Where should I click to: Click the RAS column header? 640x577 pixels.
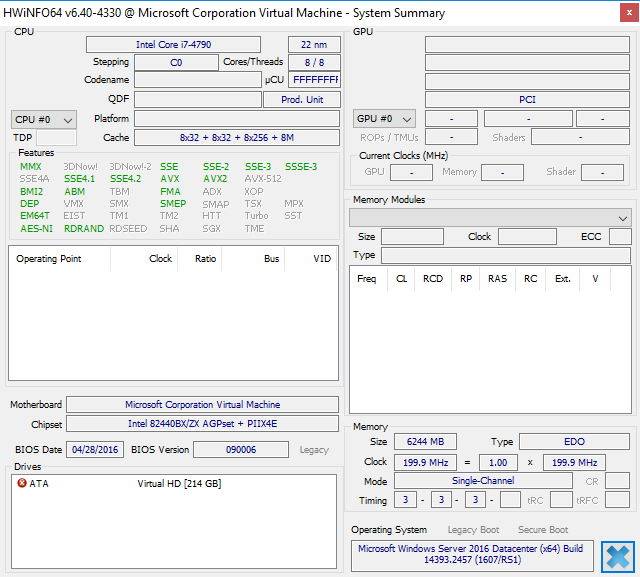(497, 279)
